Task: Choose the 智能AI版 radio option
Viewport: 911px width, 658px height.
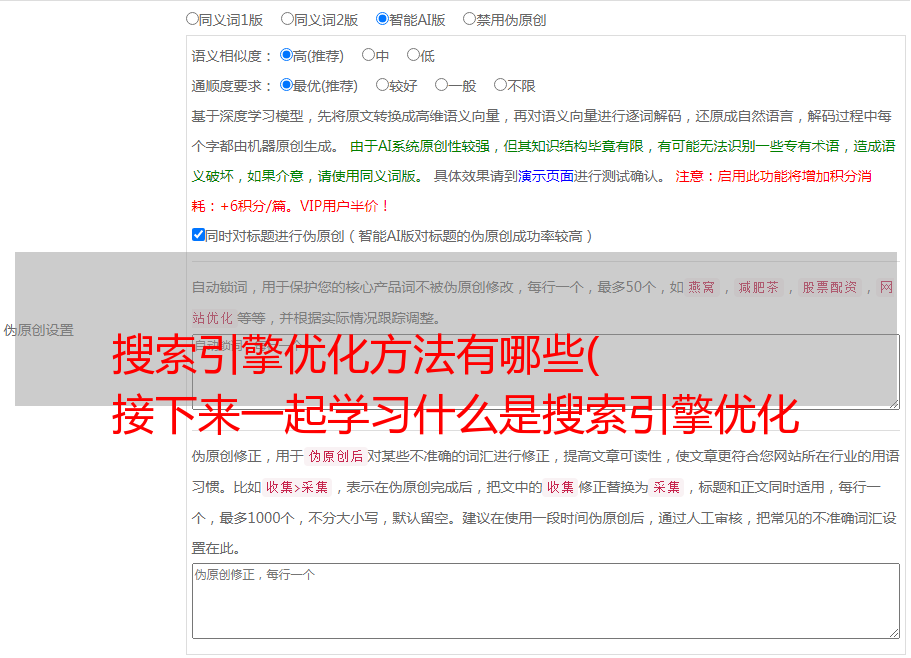Action: click(382, 19)
